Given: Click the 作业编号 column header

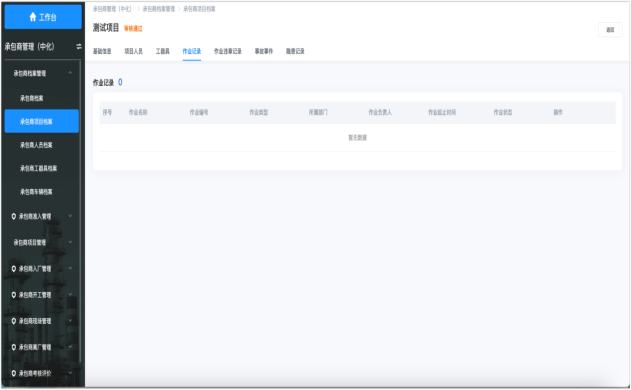Looking at the screenshot, I should click(x=199, y=112).
